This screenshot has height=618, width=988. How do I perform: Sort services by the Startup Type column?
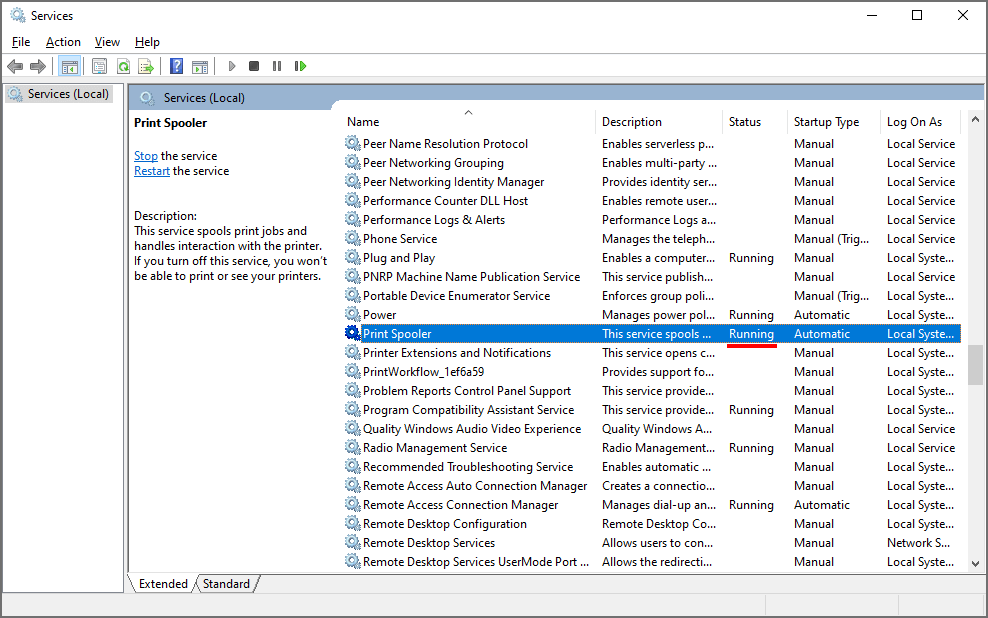tap(826, 122)
